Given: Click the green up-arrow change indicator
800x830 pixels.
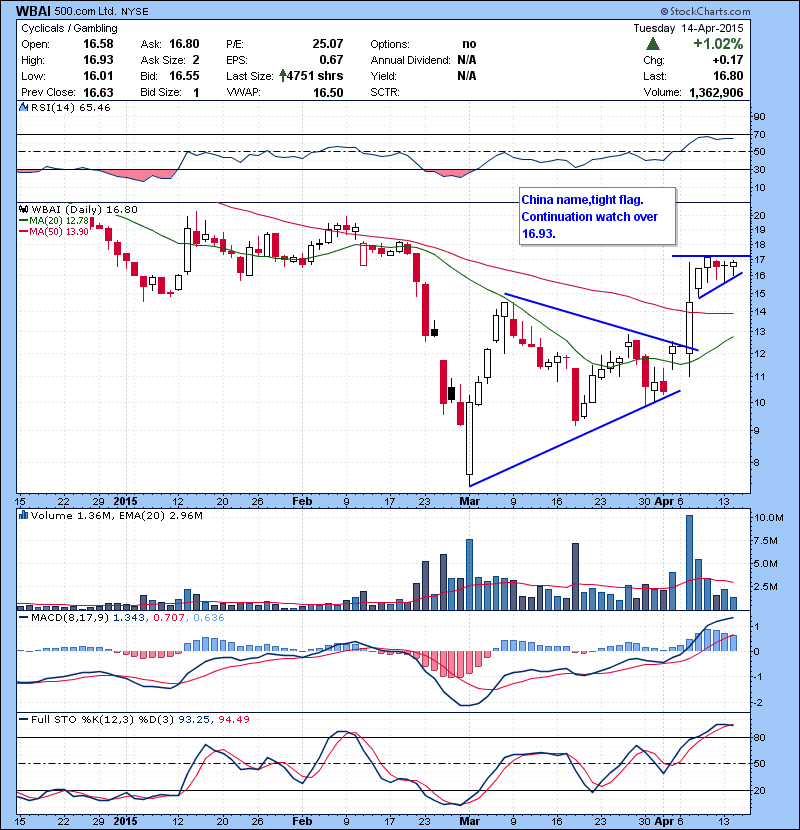Looking at the screenshot, I should click(653, 43).
